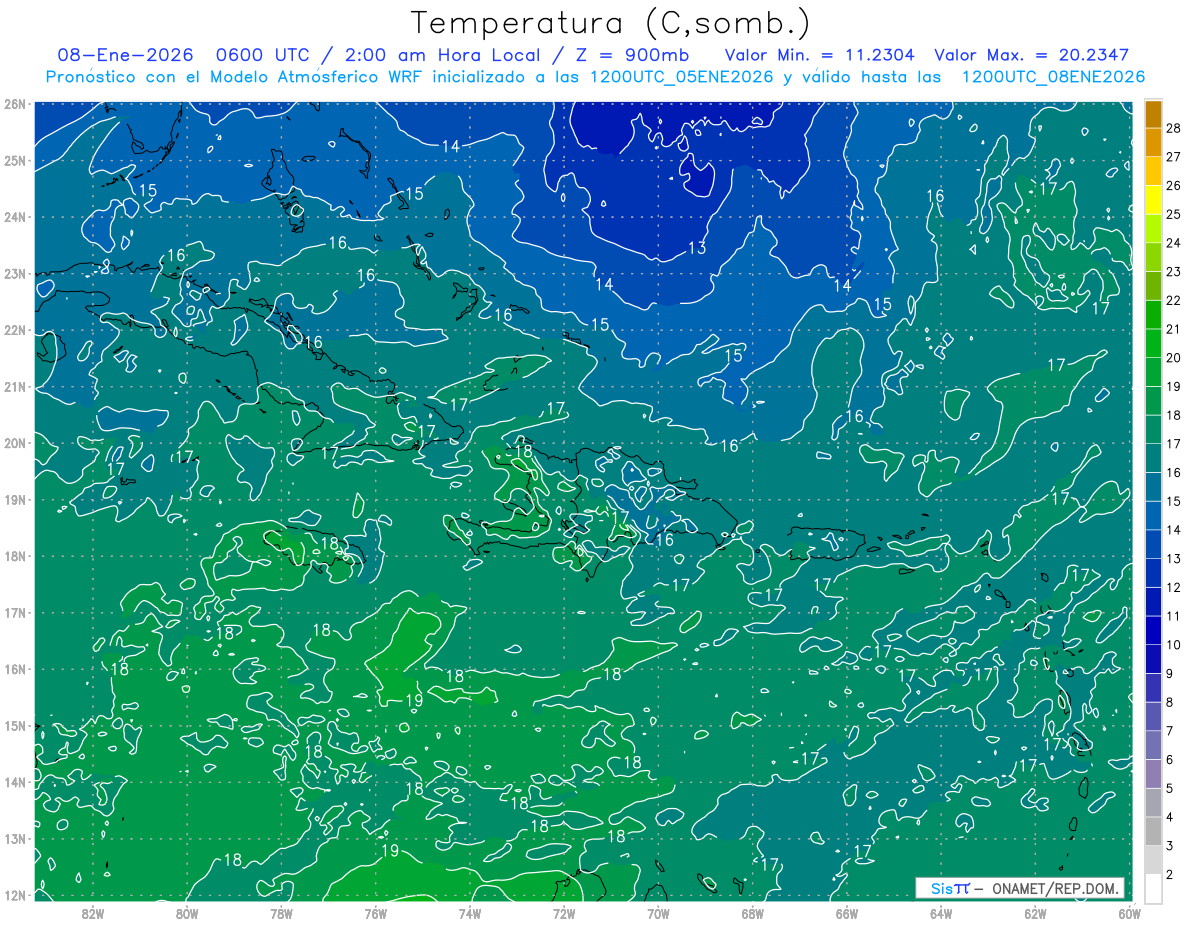Click the 78W longitude axis label

[281, 913]
